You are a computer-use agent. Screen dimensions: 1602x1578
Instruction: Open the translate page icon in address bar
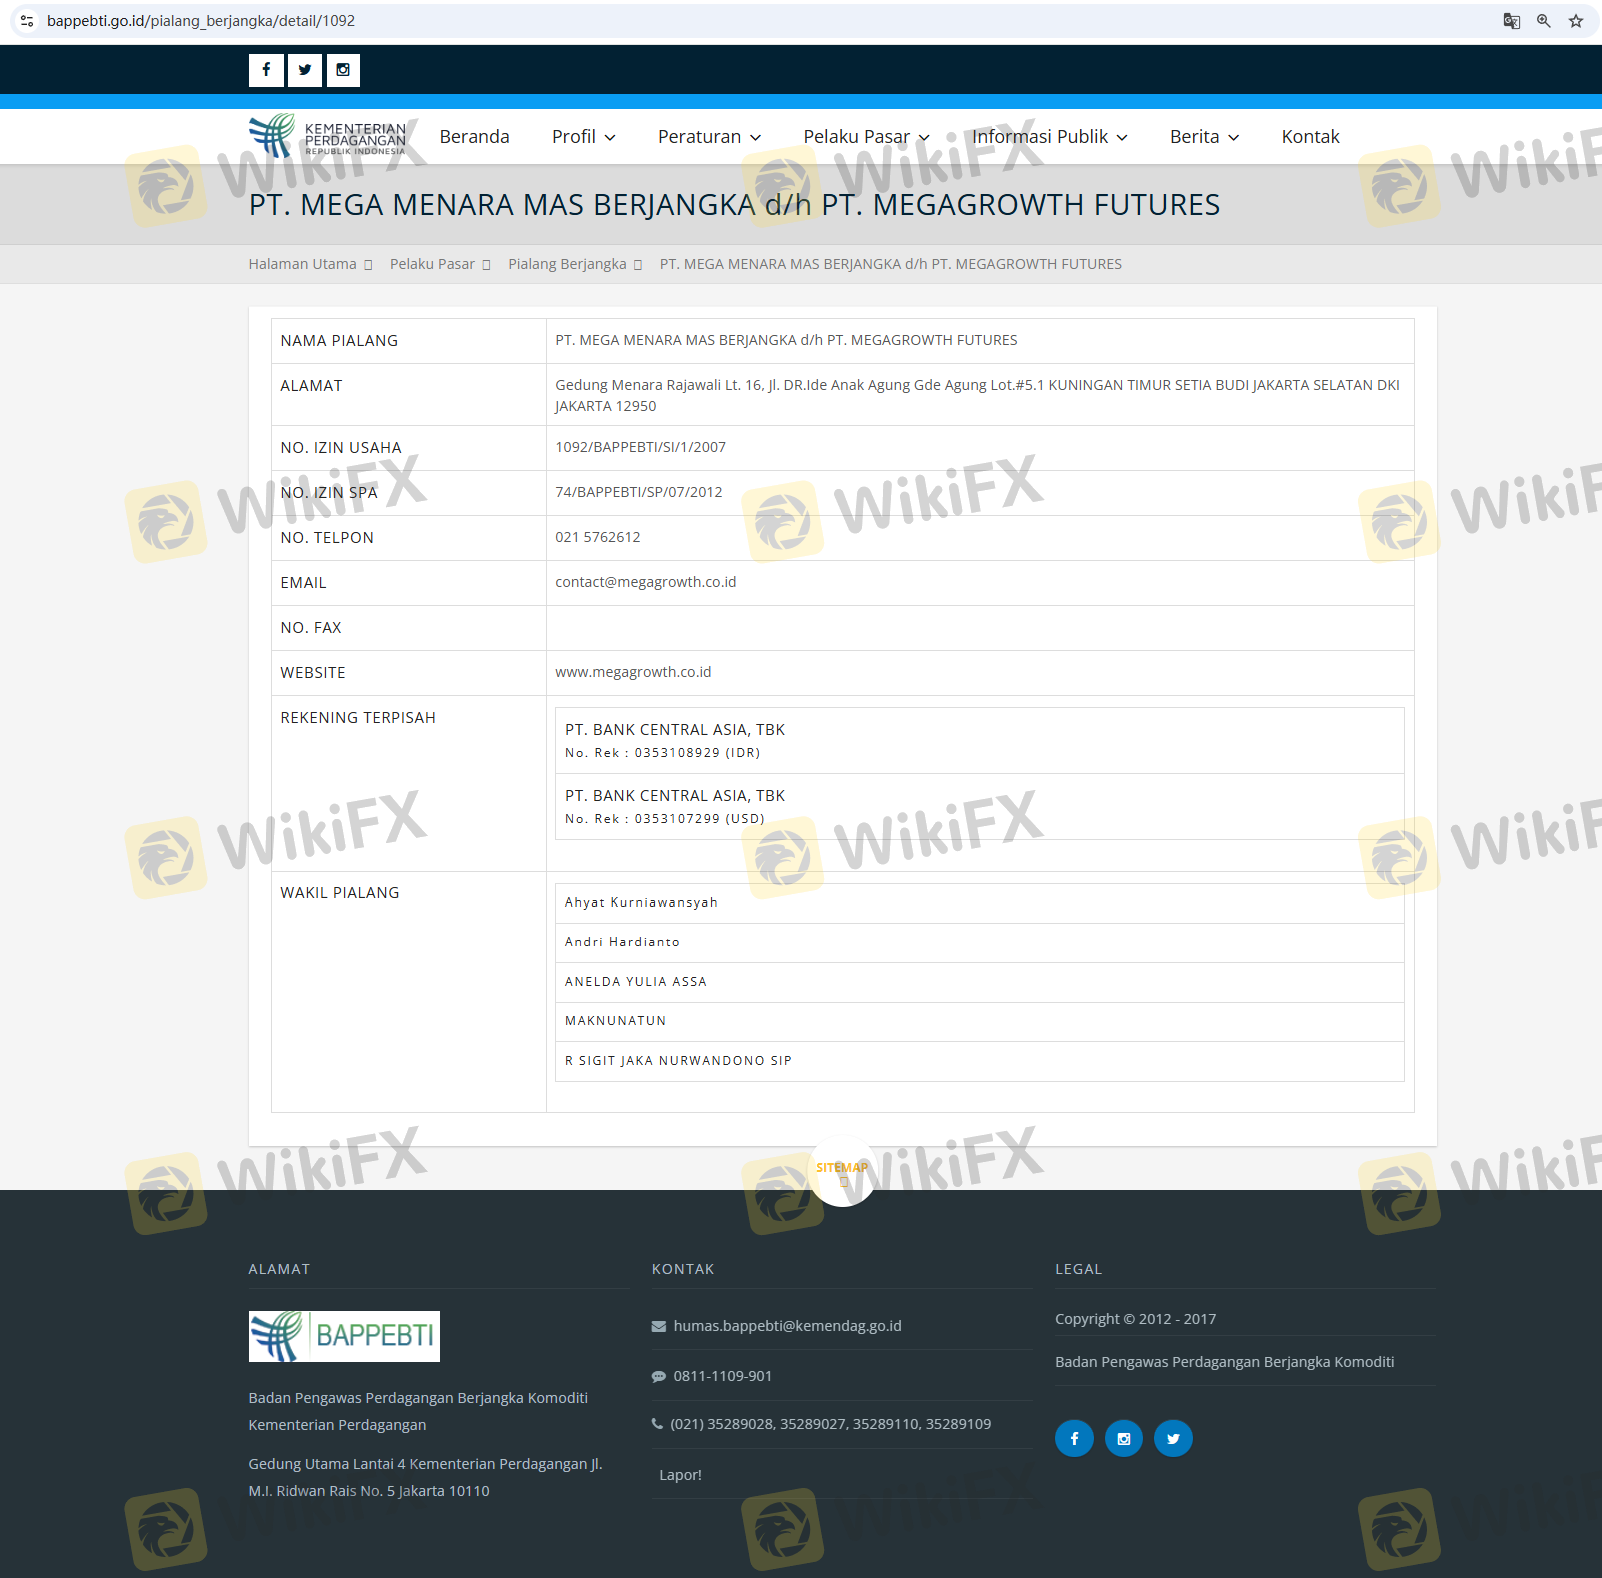click(x=1512, y=21)
